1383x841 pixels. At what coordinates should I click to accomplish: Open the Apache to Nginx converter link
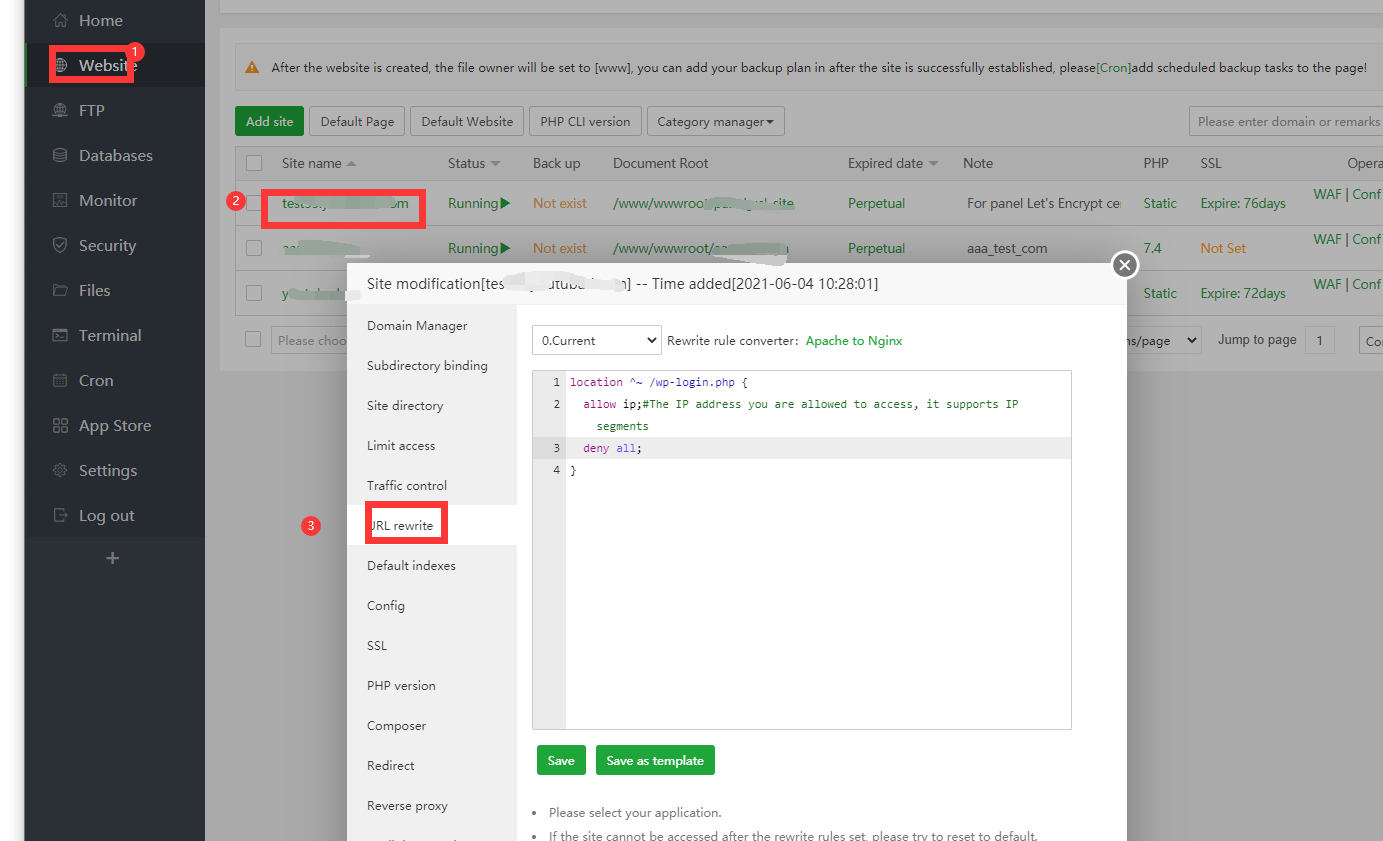point(854,341)
